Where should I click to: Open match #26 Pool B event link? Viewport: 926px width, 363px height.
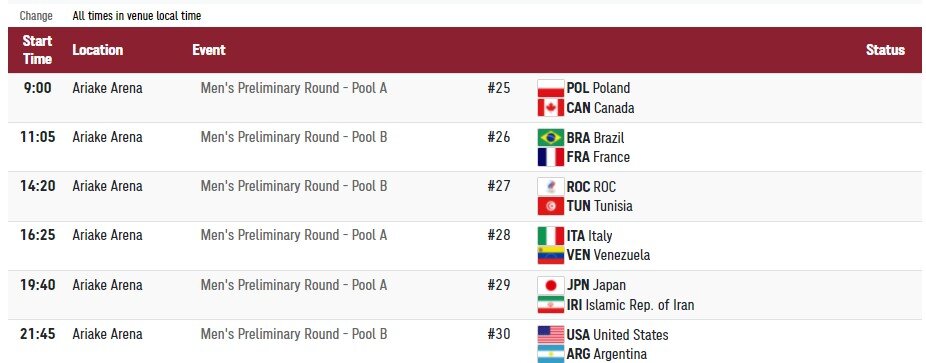coord(294,137)
